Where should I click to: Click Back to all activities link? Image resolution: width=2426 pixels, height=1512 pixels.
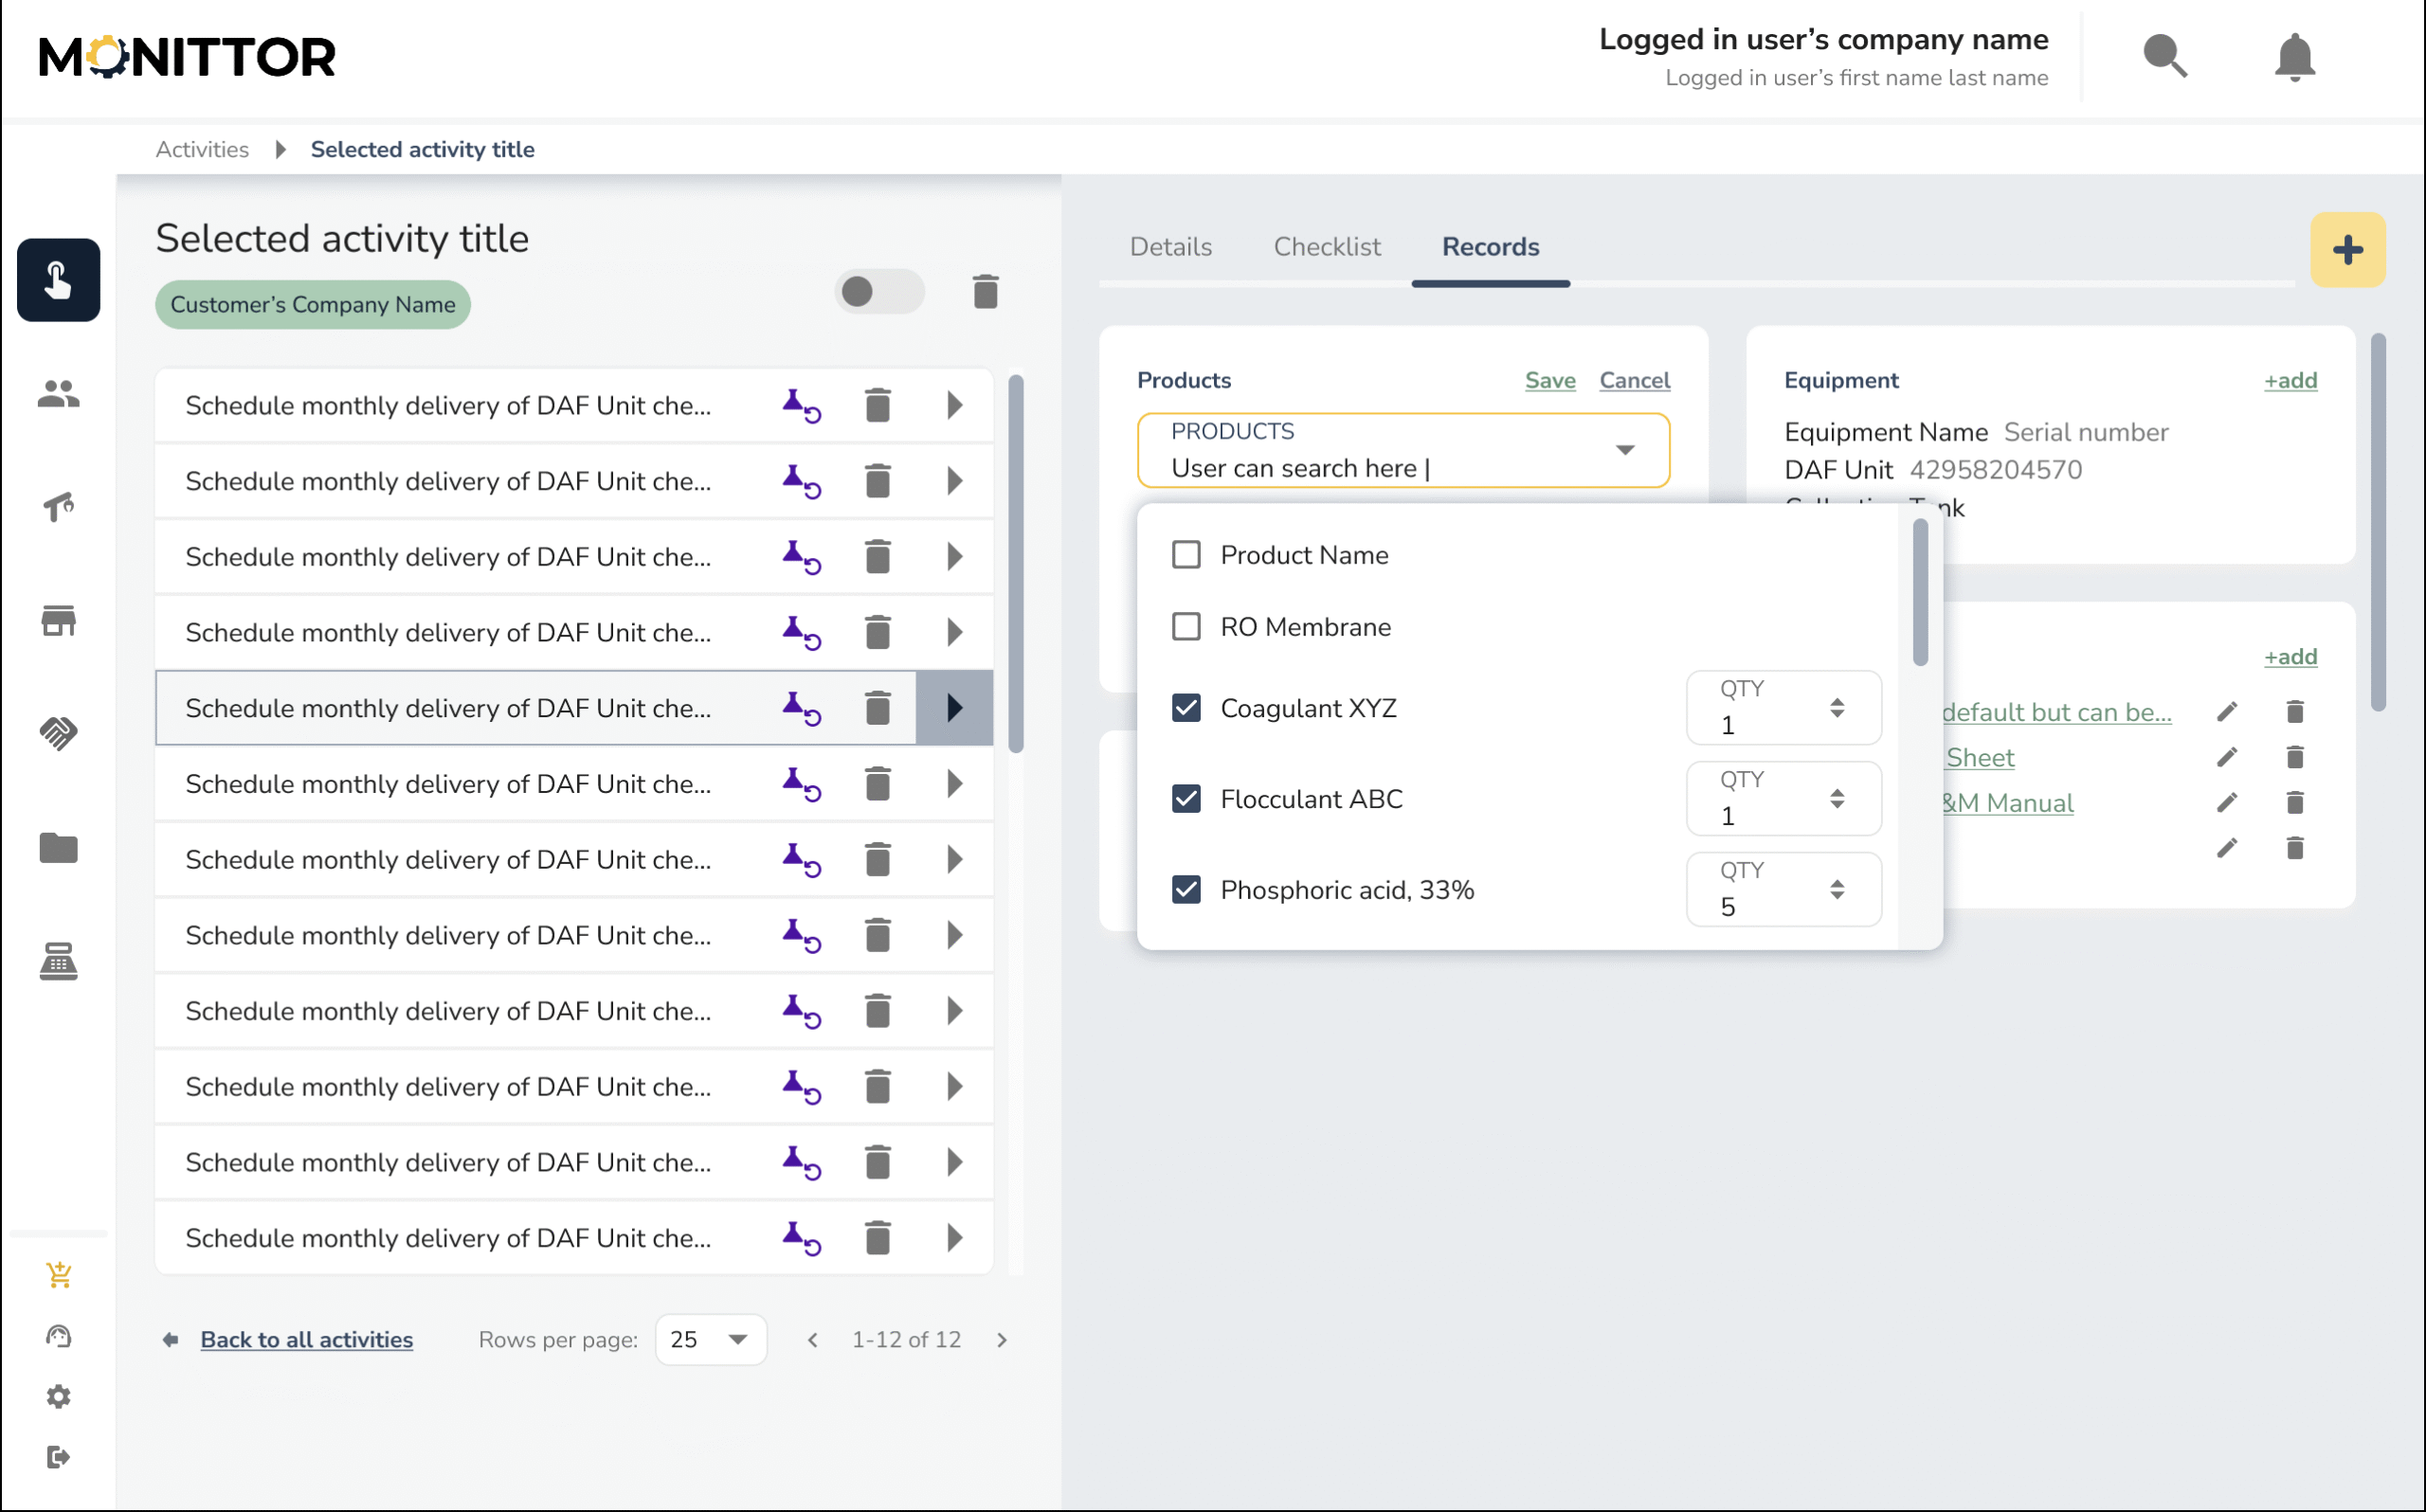(306, 1339)
